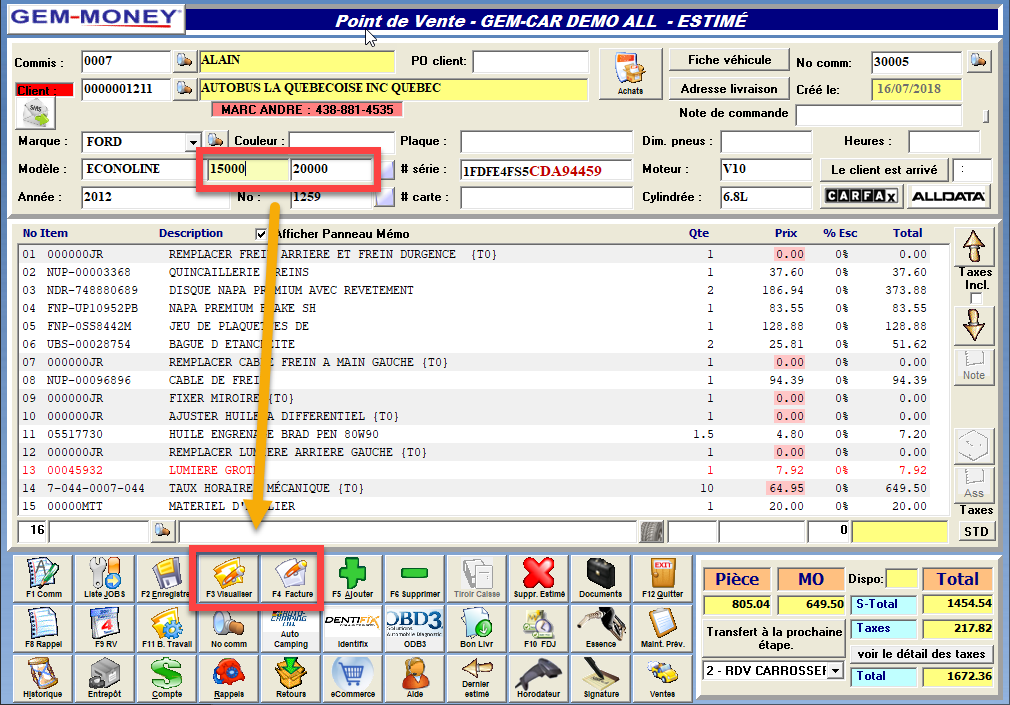Open Adresse livraison
The height and width of the screenshot is (705, 1010).
[x=729, y=88]
